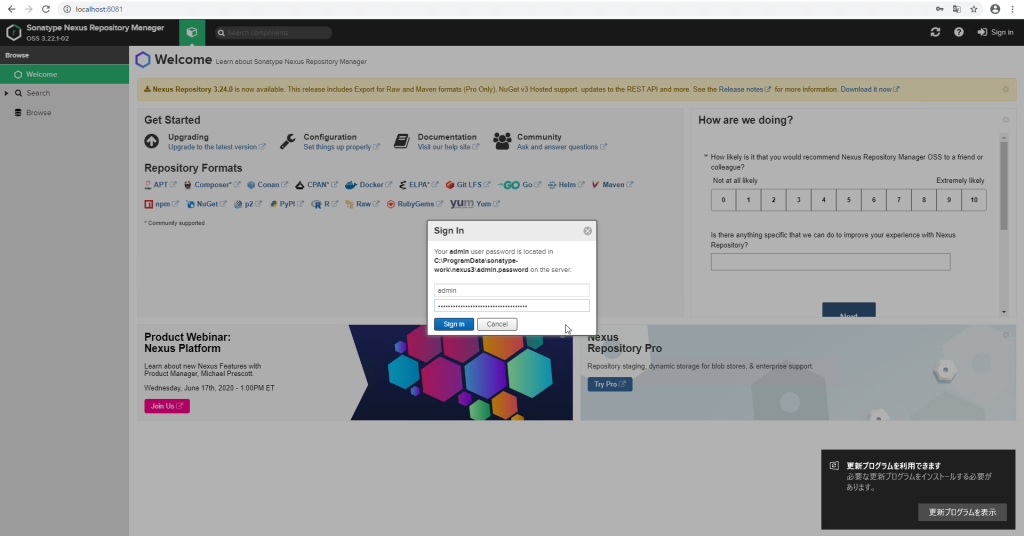Image resolution: width=1024 pixels, height=536 pixels.
Task: Open Upgrade to the latest version link
Action: [216, 147]
